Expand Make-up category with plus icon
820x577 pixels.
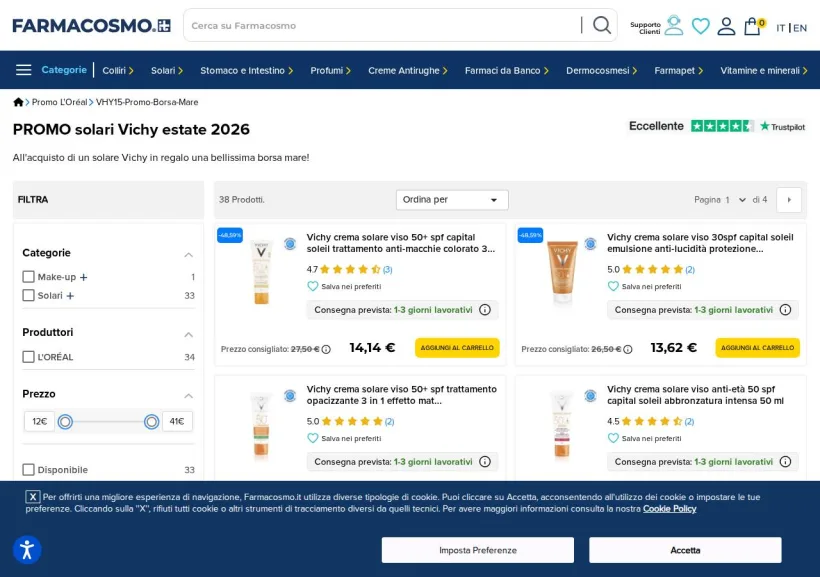pyautogui.click(x=84, y=277)
